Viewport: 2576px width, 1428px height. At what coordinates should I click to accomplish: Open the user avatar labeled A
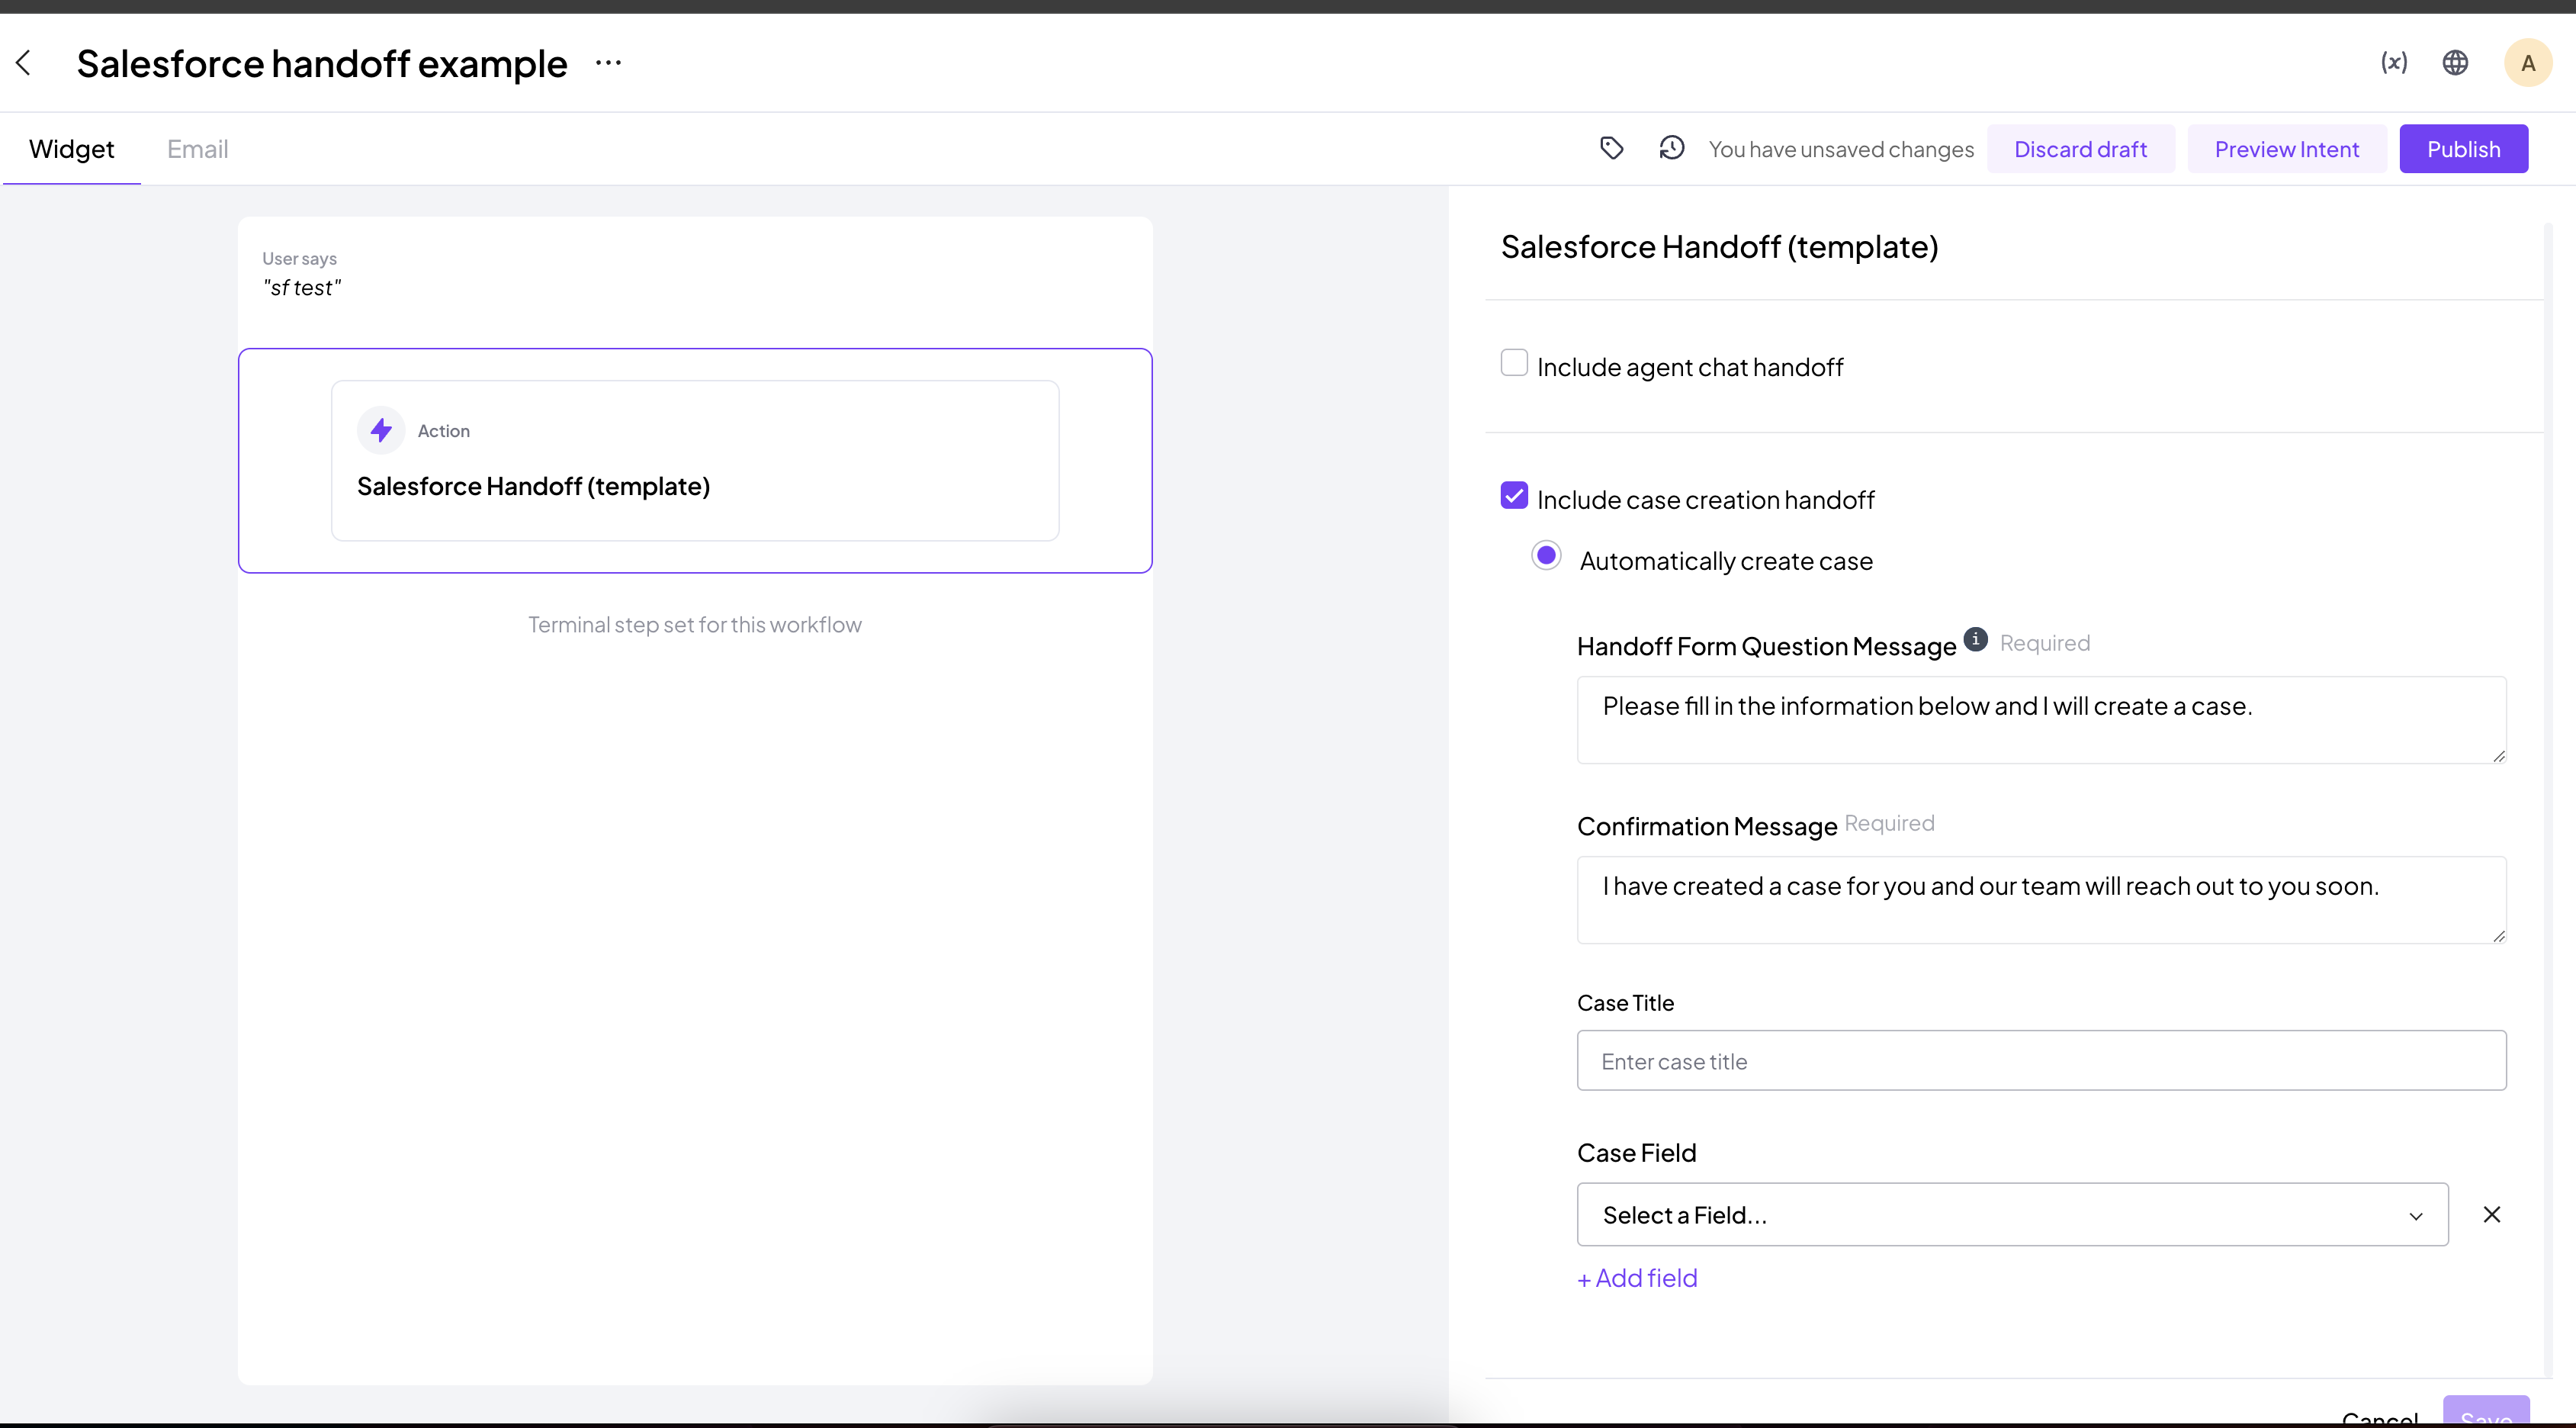pos(2528,63)
